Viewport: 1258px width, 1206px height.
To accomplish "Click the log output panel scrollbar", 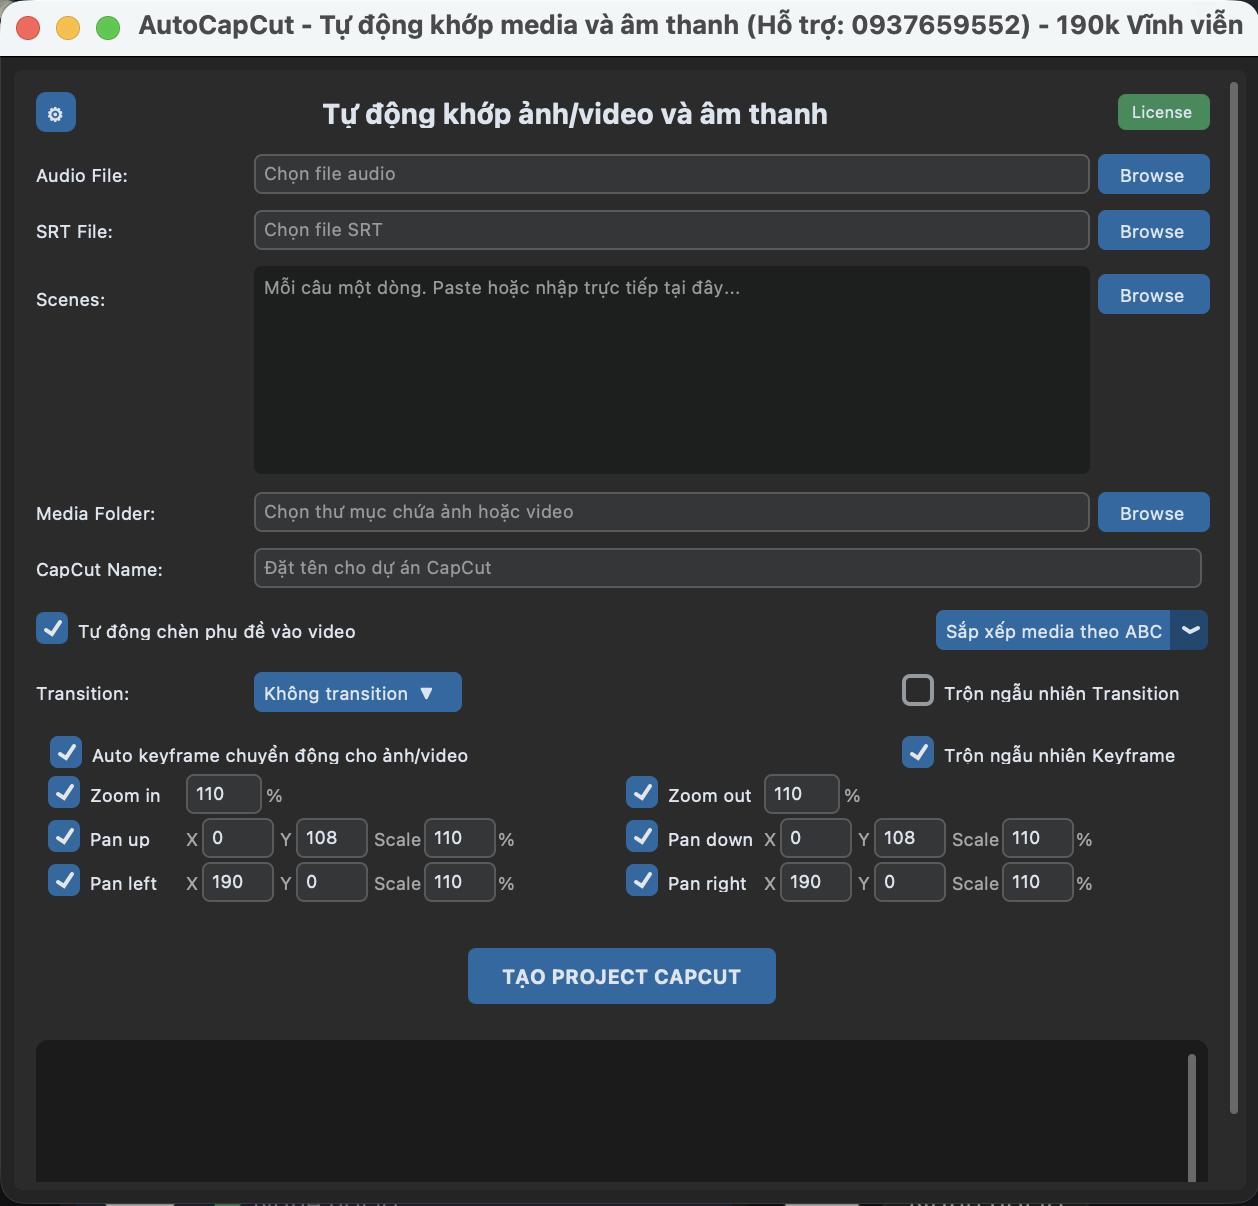I will (x=1192, y=1117).
